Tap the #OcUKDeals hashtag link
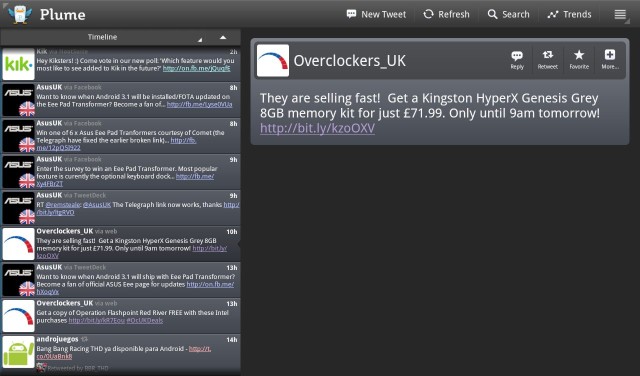This screenshot has width=640, height=376. coord(144,320)
